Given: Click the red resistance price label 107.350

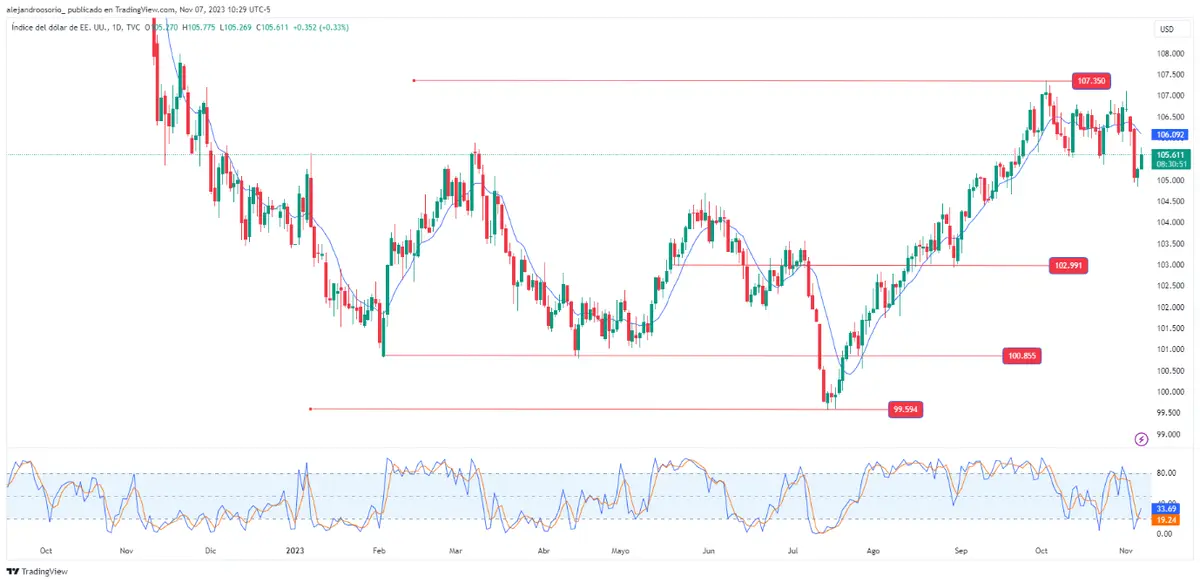Looking at the screenshot, I should pyautogui.click(x=1091, y=81).
